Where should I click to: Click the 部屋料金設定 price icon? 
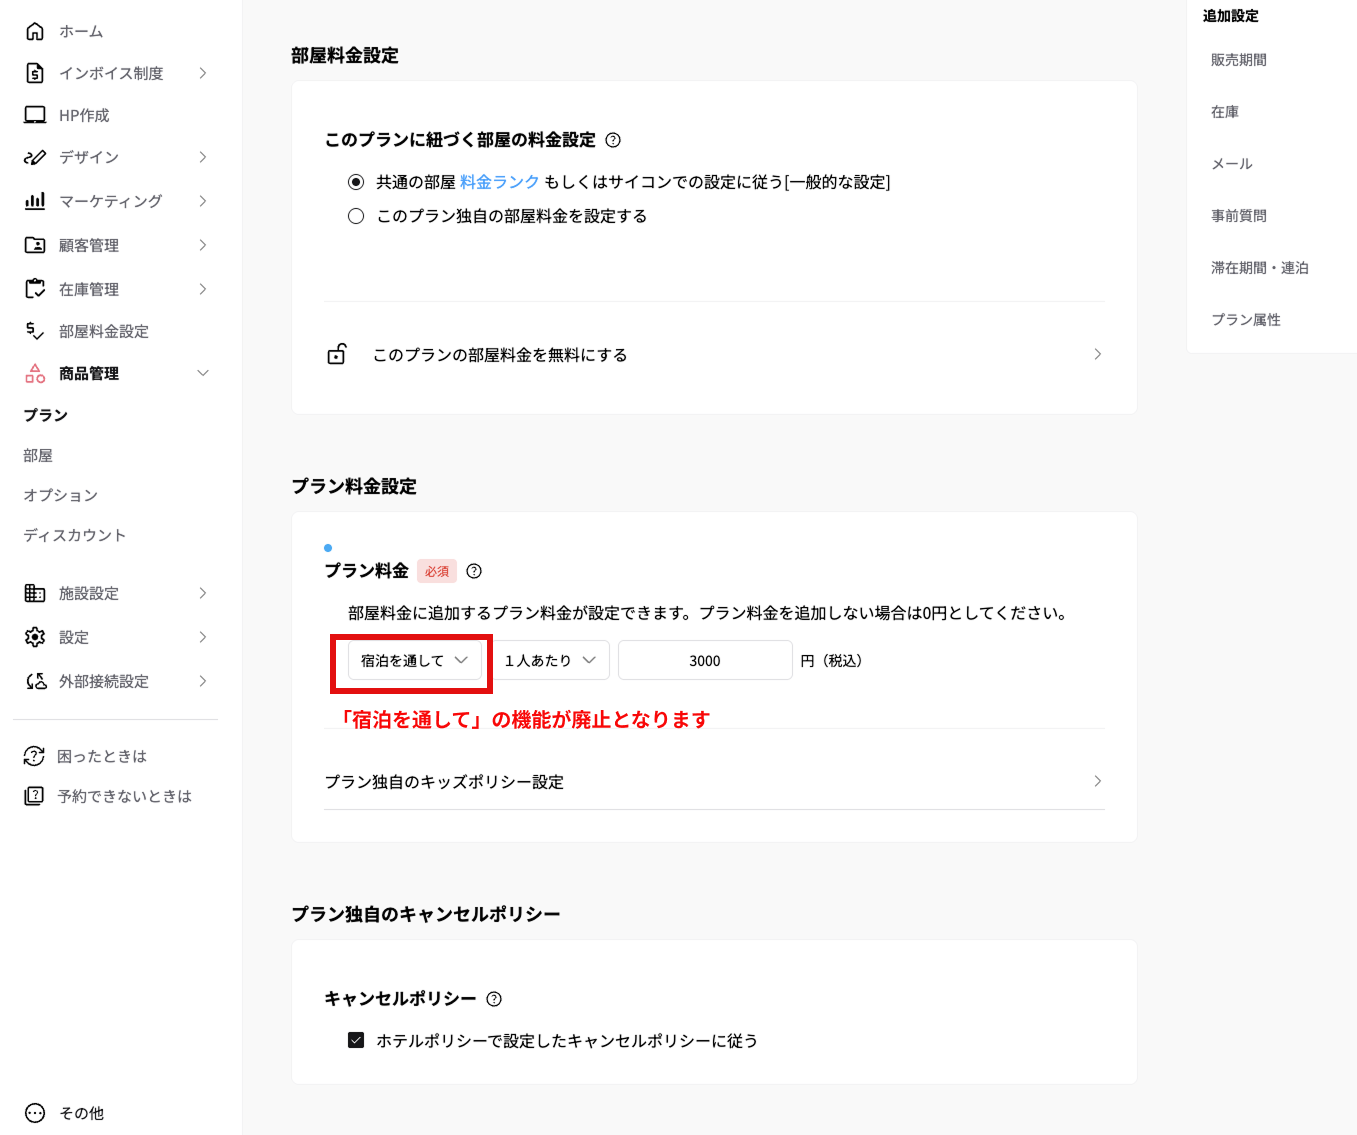coord(35,331)
